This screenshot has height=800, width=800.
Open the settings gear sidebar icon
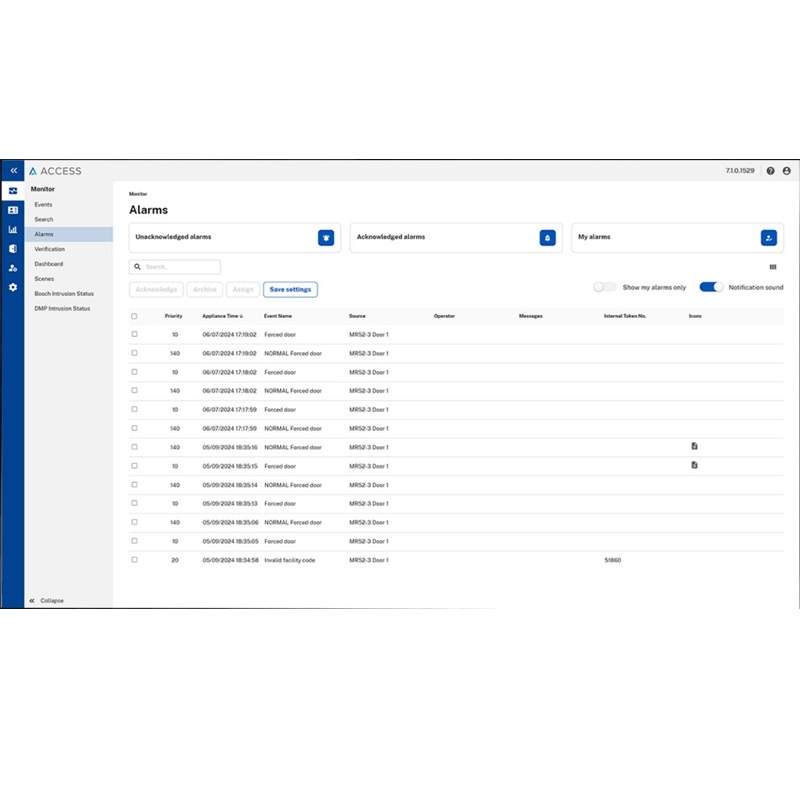coord(13,287)
